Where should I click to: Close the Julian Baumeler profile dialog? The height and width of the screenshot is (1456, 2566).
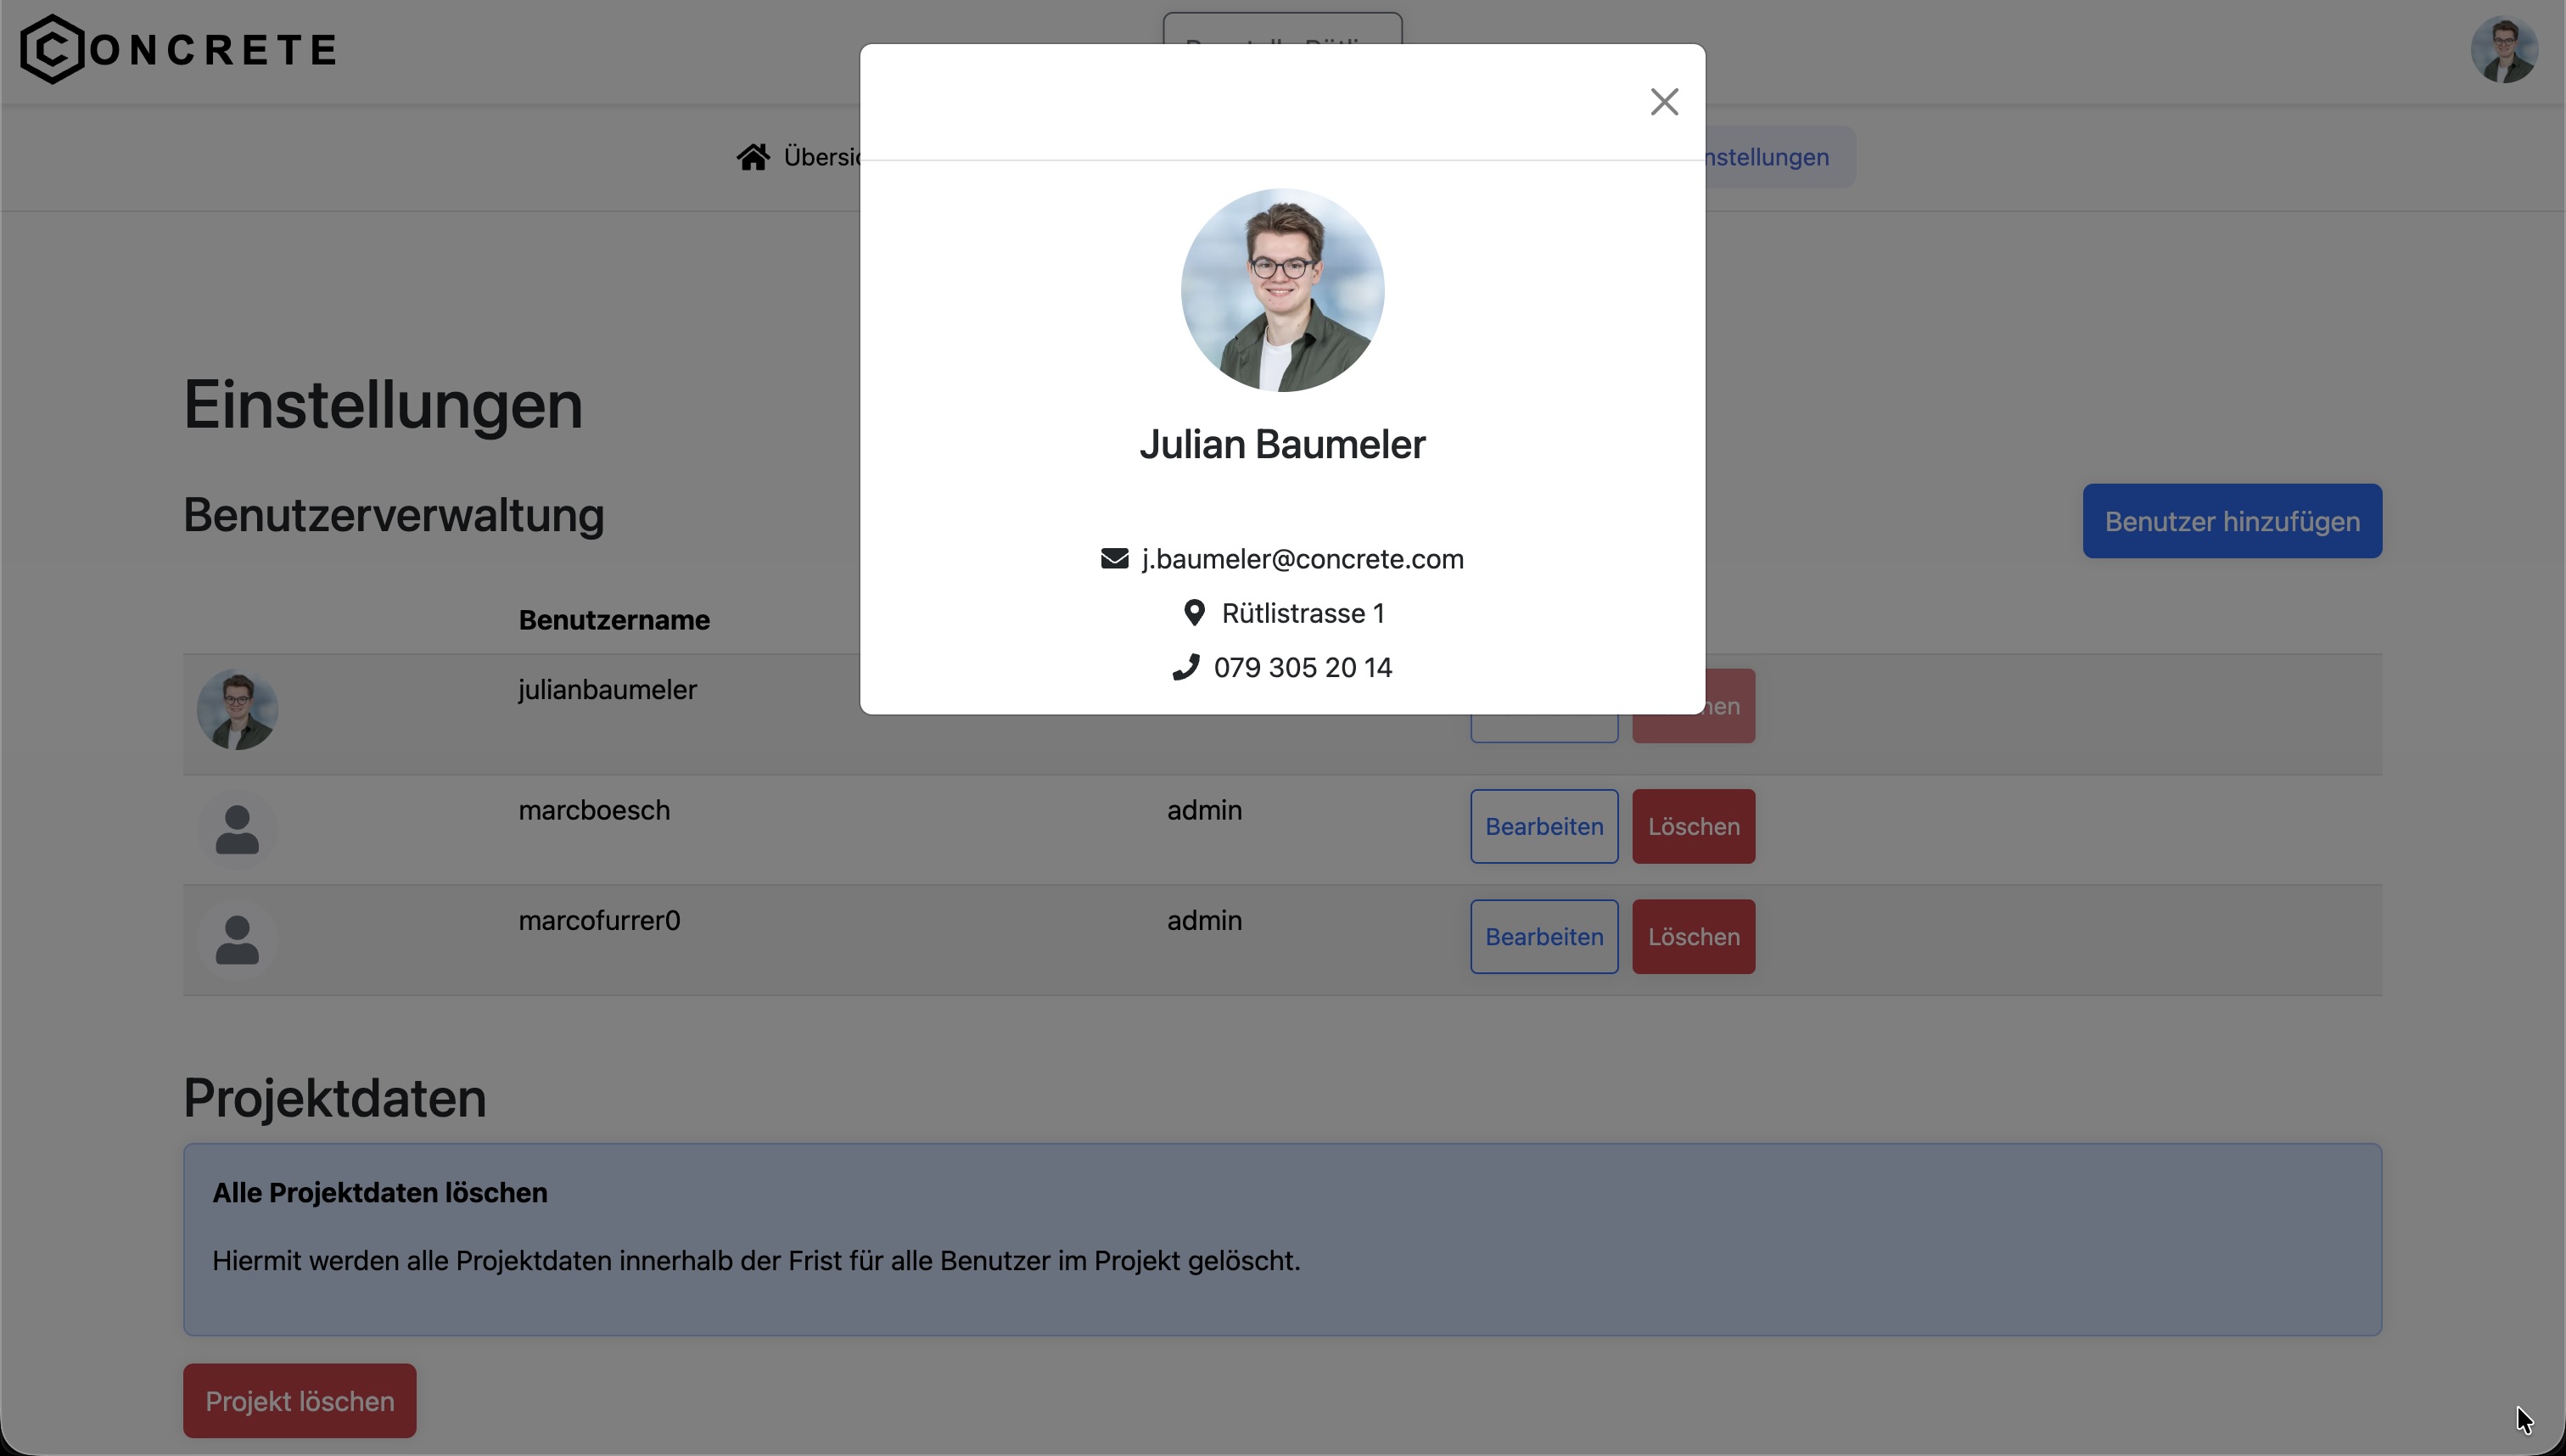[1663, 101]
